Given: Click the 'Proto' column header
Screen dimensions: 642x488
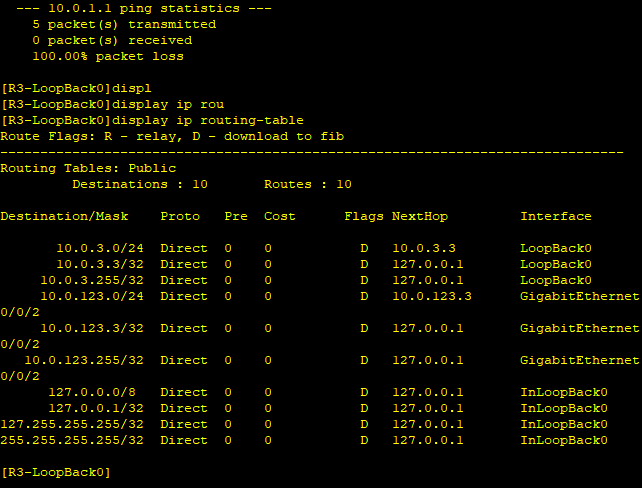Looking at the screenshot, I should 180,216.
